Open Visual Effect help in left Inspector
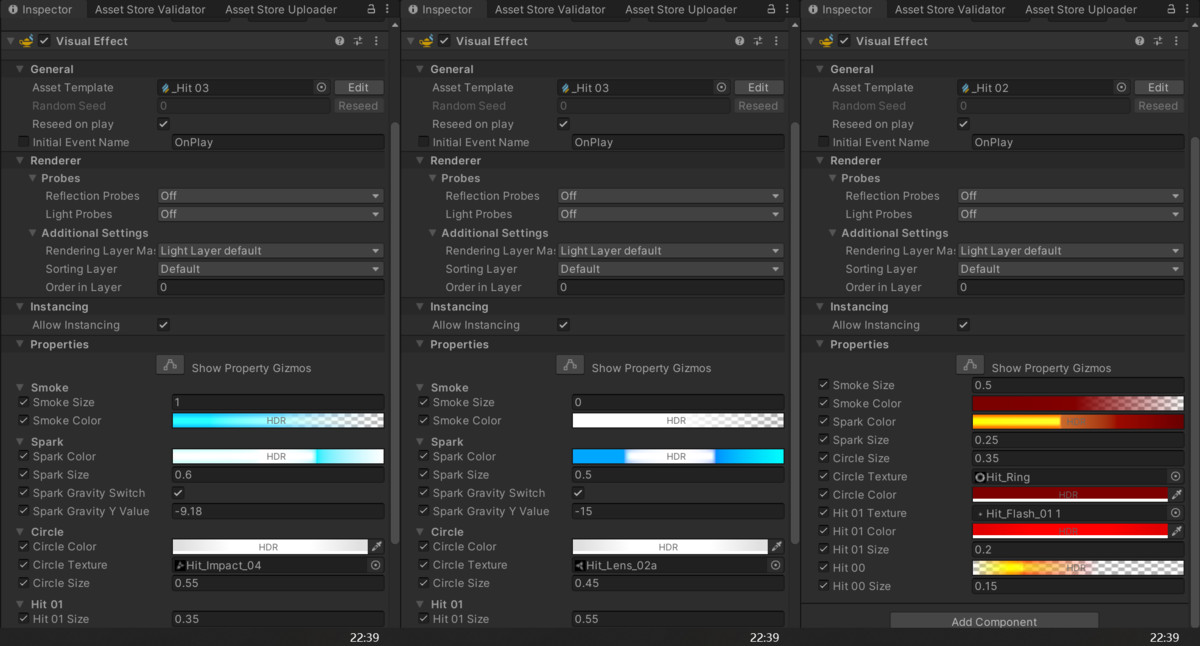This screenshot has height=646, width=1200. pyautogui.click(x=340, y=41)
